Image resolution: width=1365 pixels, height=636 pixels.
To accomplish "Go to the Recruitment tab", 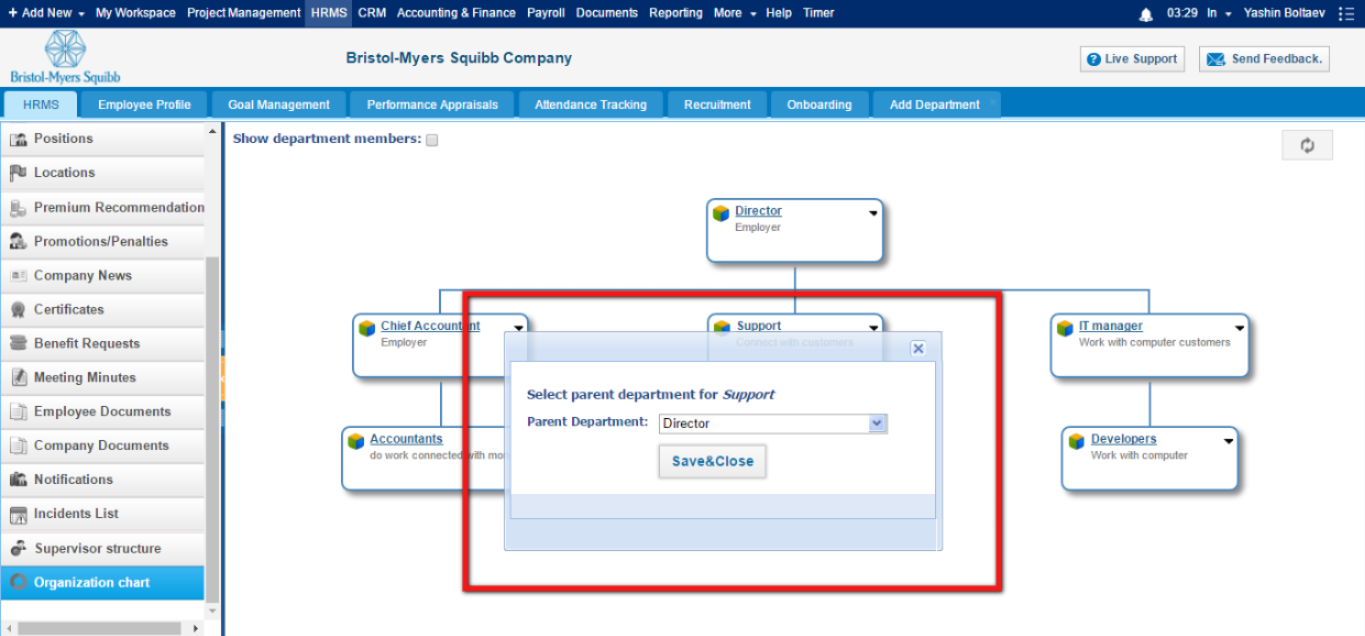I will click(x=717, y=105).
